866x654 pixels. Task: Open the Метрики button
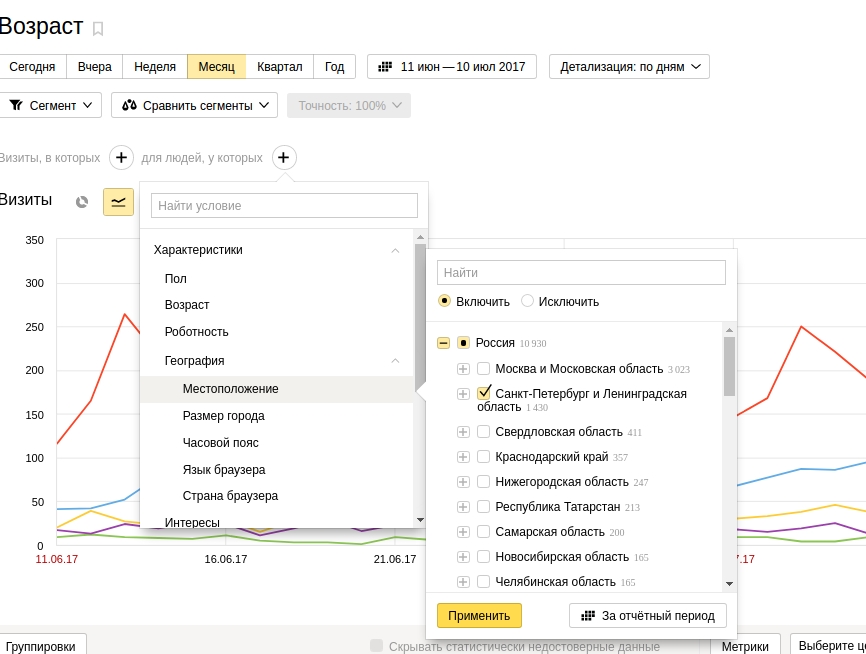[x=745, y=646]
